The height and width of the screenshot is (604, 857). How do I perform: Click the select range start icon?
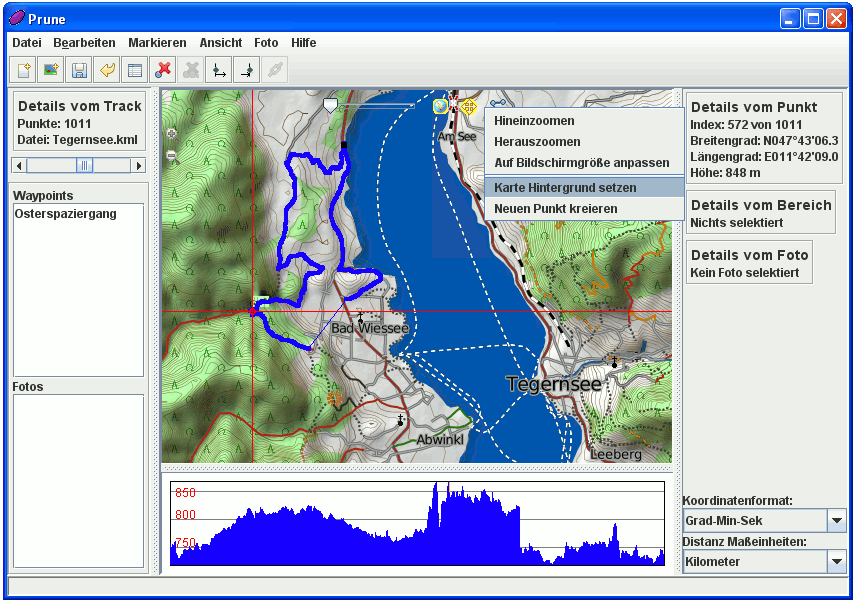[218, 70]
